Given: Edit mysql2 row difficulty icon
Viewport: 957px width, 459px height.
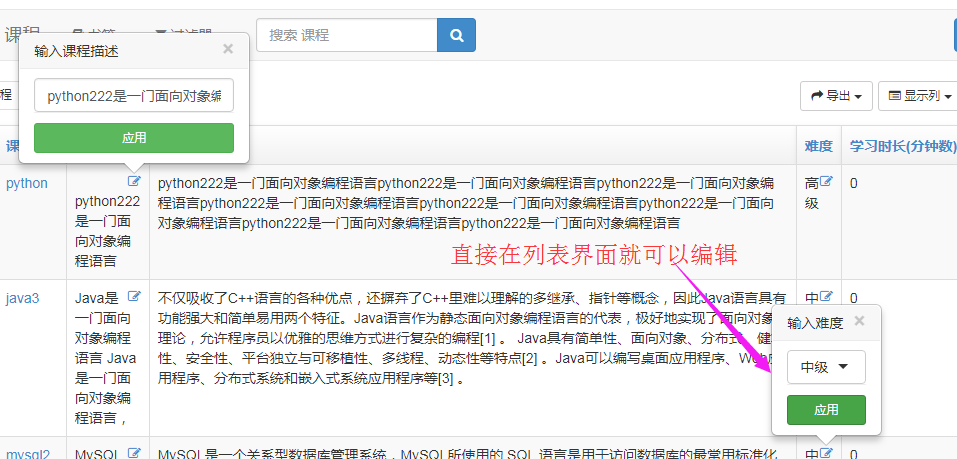Looking at the screenshot, I should 826,452.
